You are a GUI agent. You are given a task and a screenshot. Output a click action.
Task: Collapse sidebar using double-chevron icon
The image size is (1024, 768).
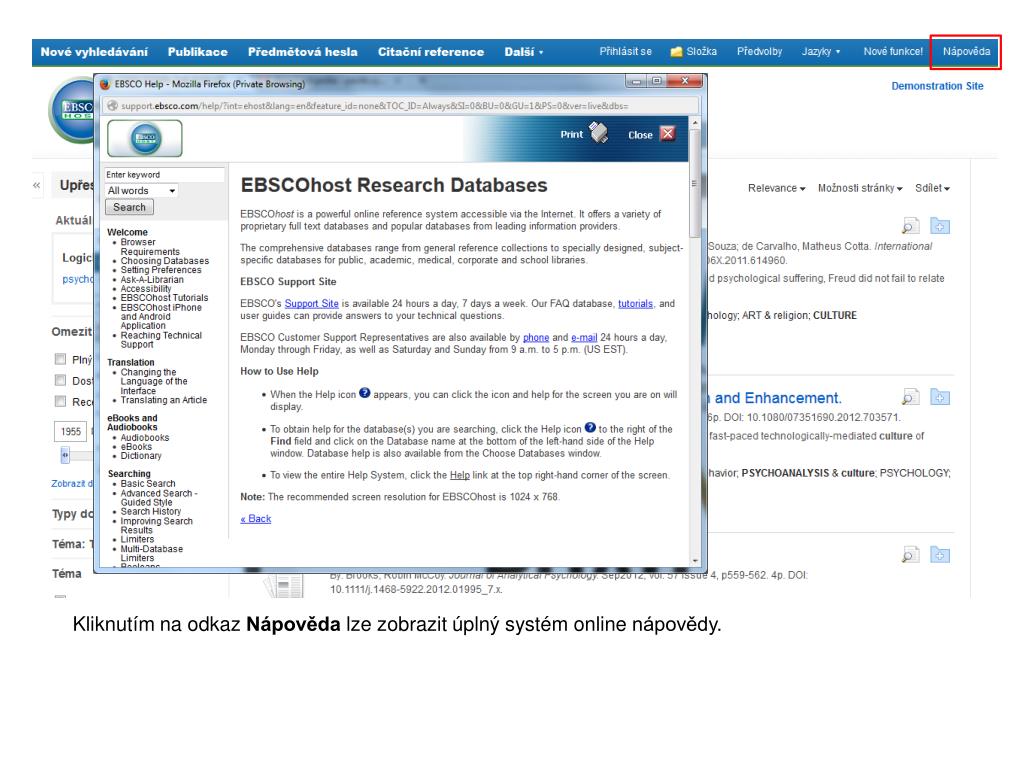tap(37, 185)
